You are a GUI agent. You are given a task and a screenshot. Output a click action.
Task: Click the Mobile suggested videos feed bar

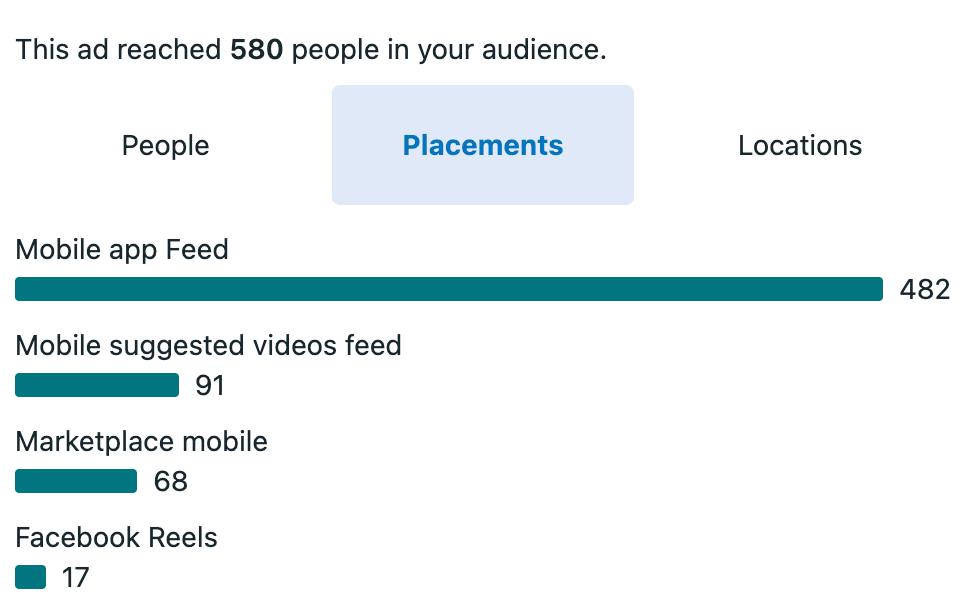(x=97, y=385)
